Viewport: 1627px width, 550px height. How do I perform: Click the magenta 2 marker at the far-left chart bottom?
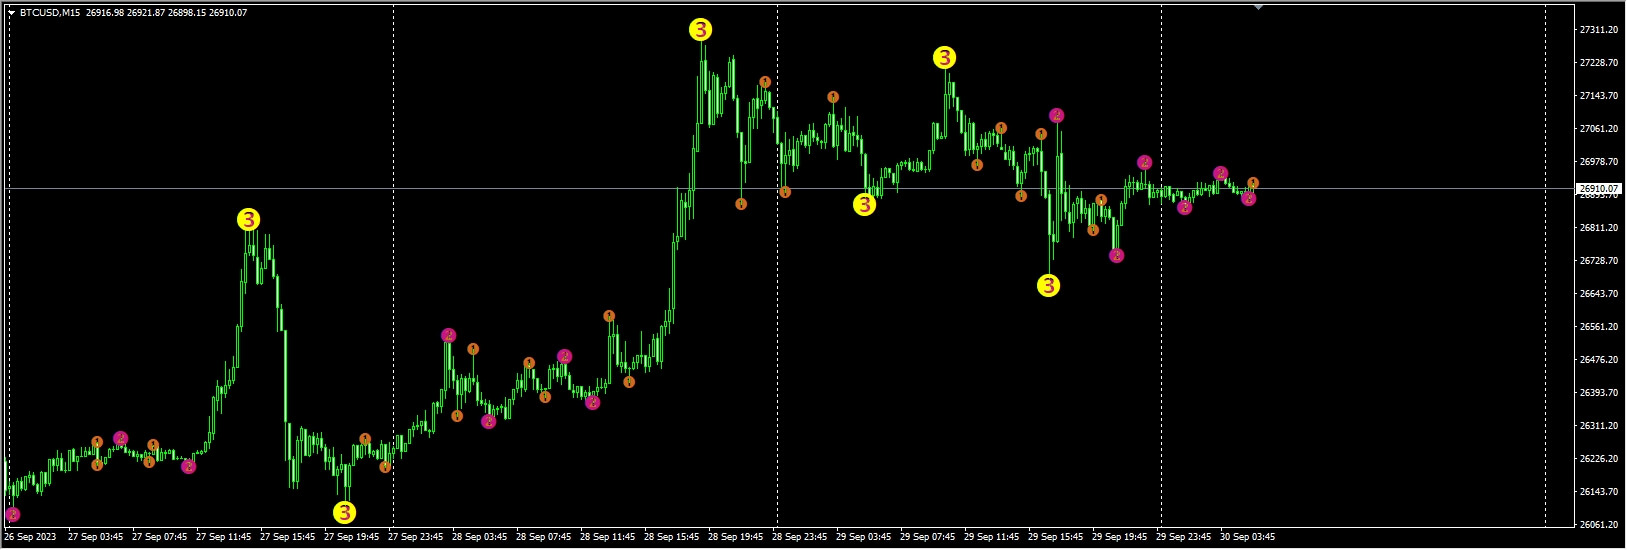click(13, 515)
